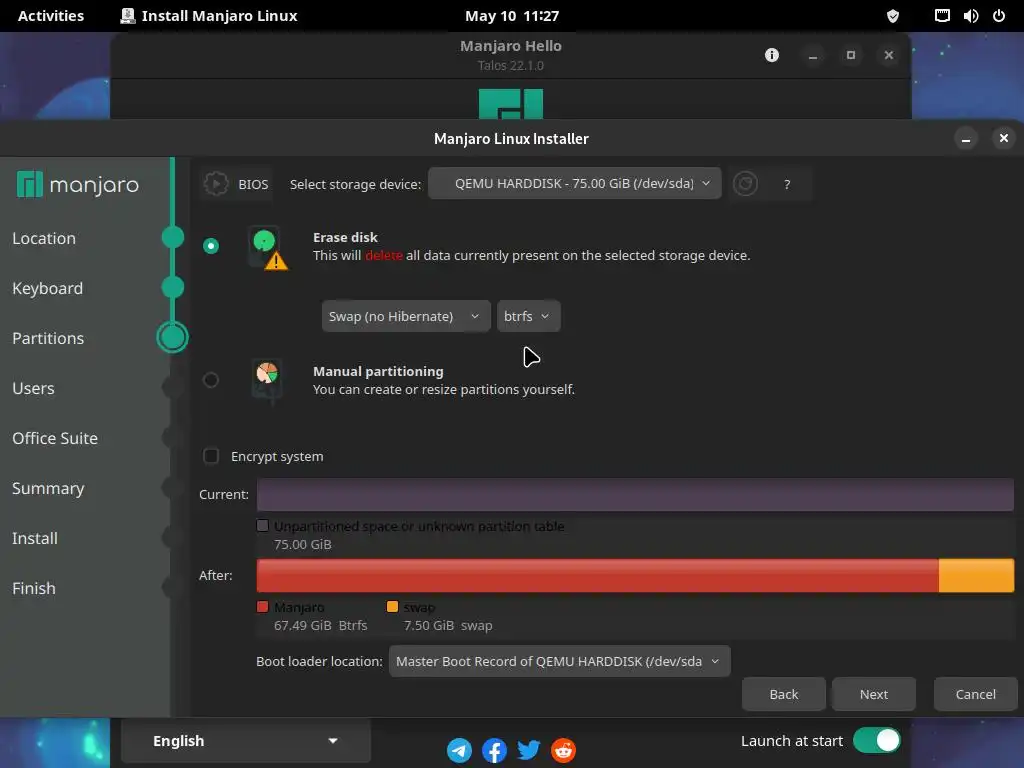
Task: Open the Boot loader location dropdown
Action: (x=560, y=662)
